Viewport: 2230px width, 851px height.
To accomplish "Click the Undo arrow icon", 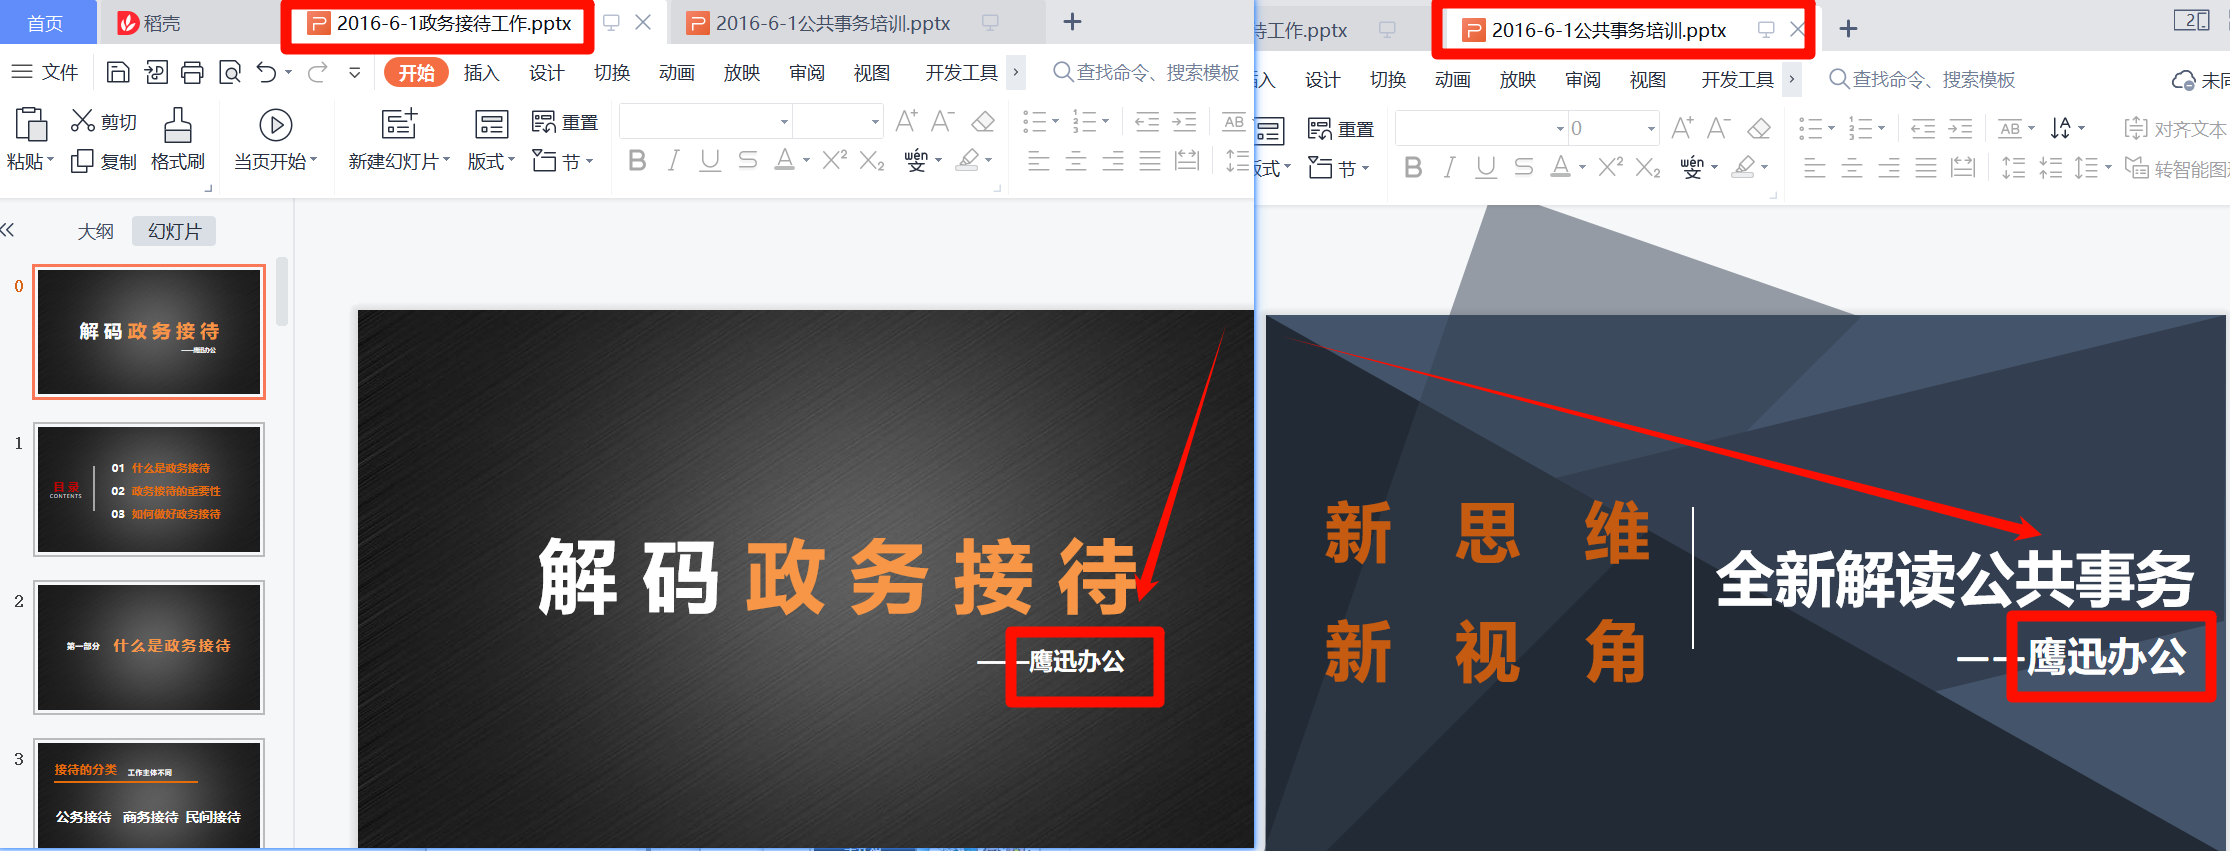I will (x=266, y=72).
